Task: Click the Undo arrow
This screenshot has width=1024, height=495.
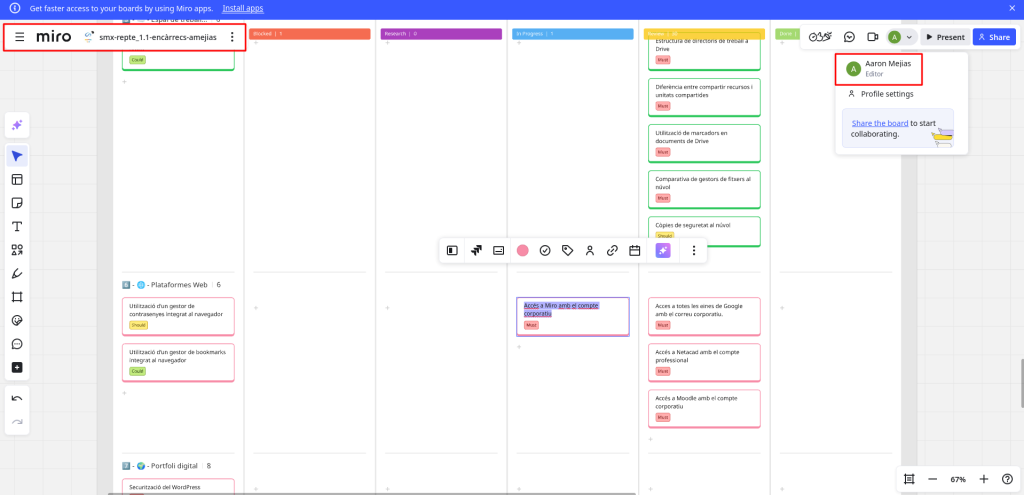Action: (x=17, y=398)
